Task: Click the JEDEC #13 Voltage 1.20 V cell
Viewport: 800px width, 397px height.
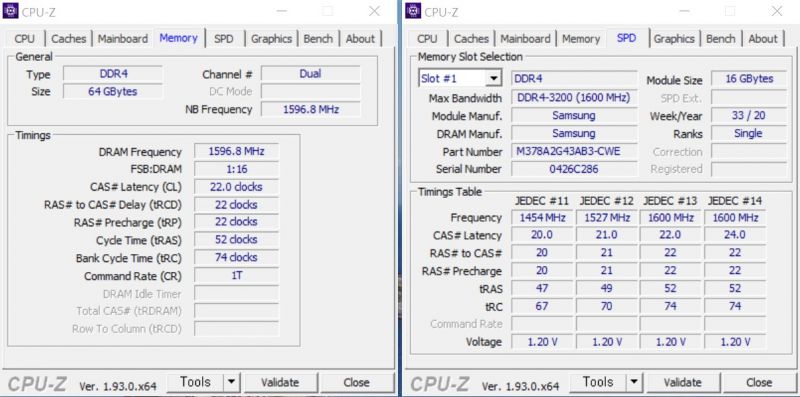Action: click(671, 341)
